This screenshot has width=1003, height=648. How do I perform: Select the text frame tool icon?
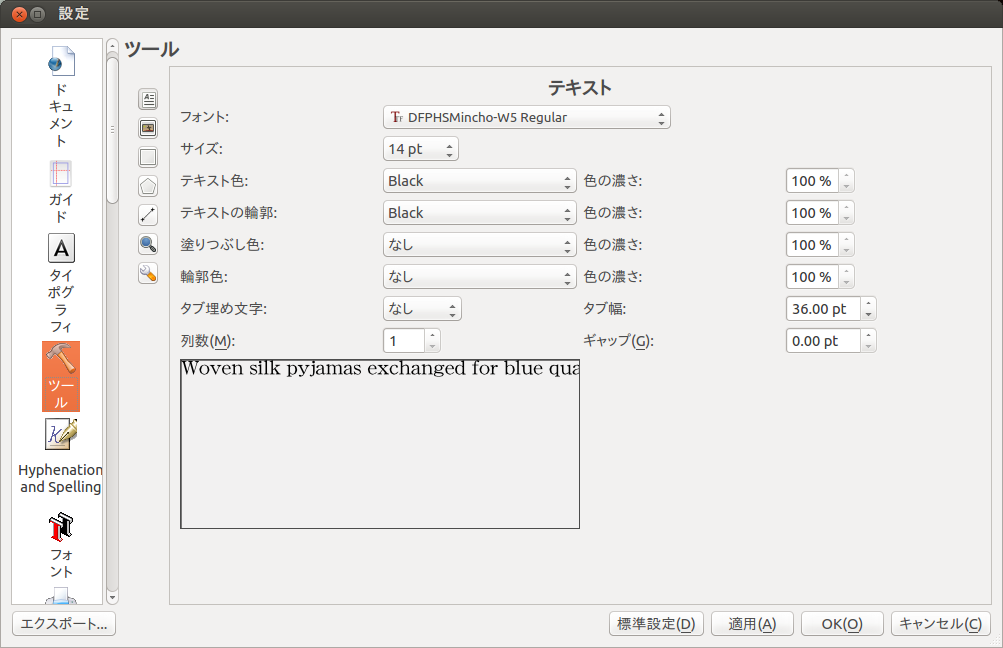pos(148,99)
